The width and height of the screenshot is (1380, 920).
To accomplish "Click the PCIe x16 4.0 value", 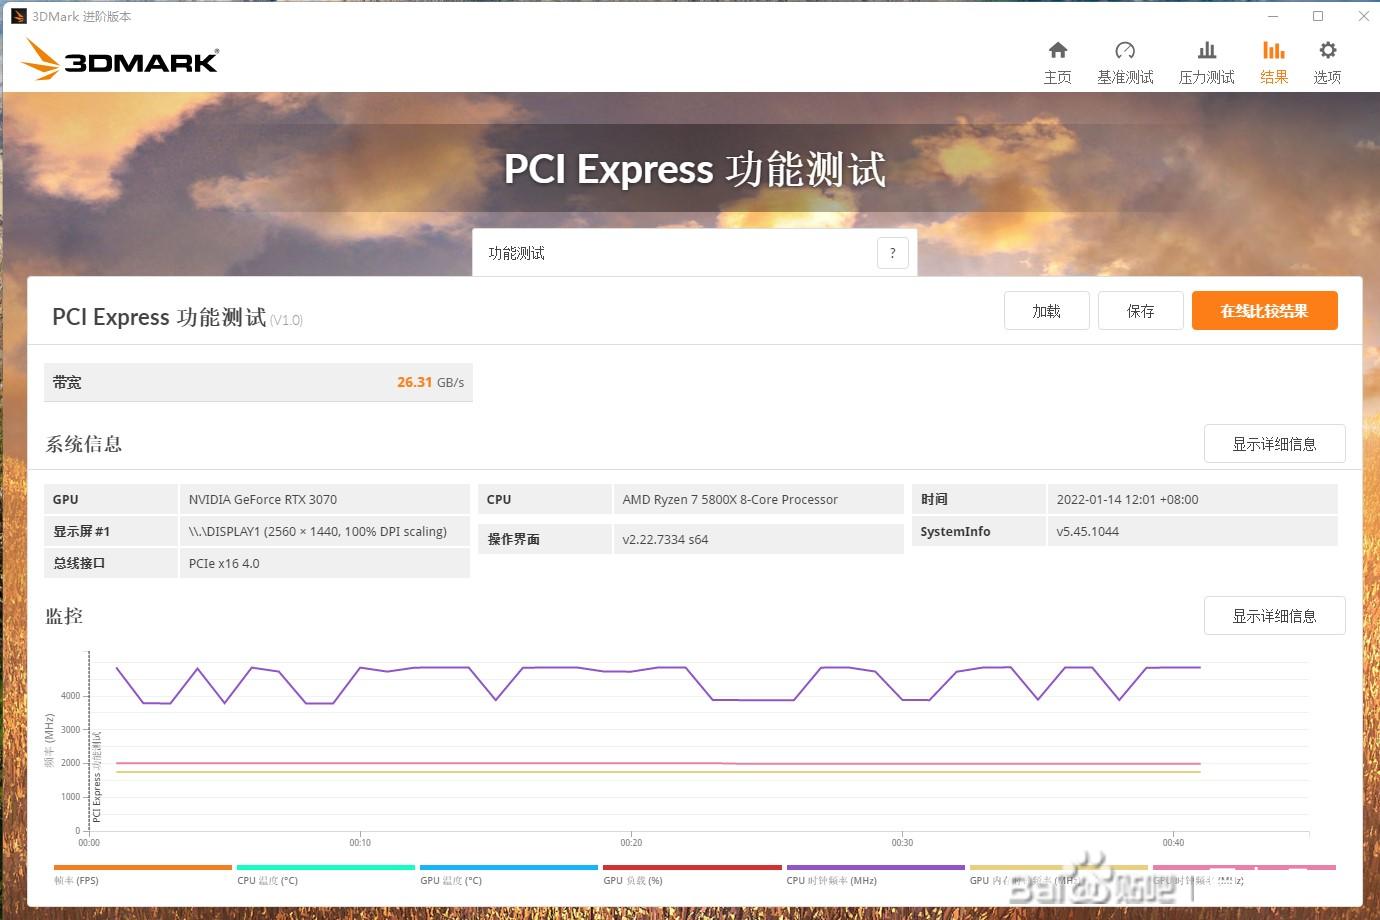I will tap(224, 563).
